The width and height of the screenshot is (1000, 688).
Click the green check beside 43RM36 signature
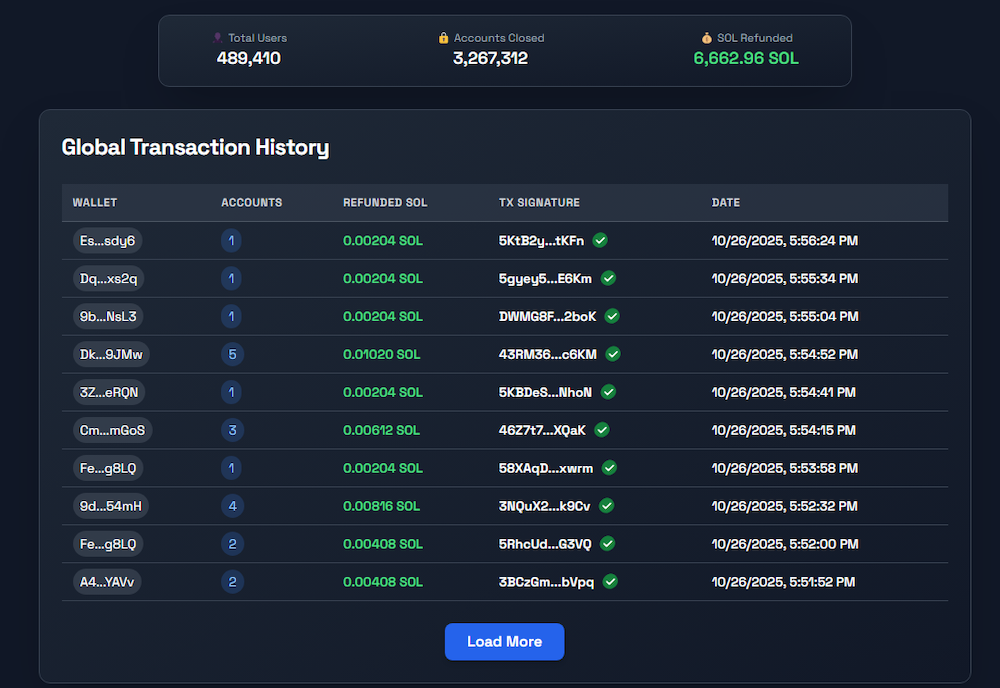coord(613,354)
